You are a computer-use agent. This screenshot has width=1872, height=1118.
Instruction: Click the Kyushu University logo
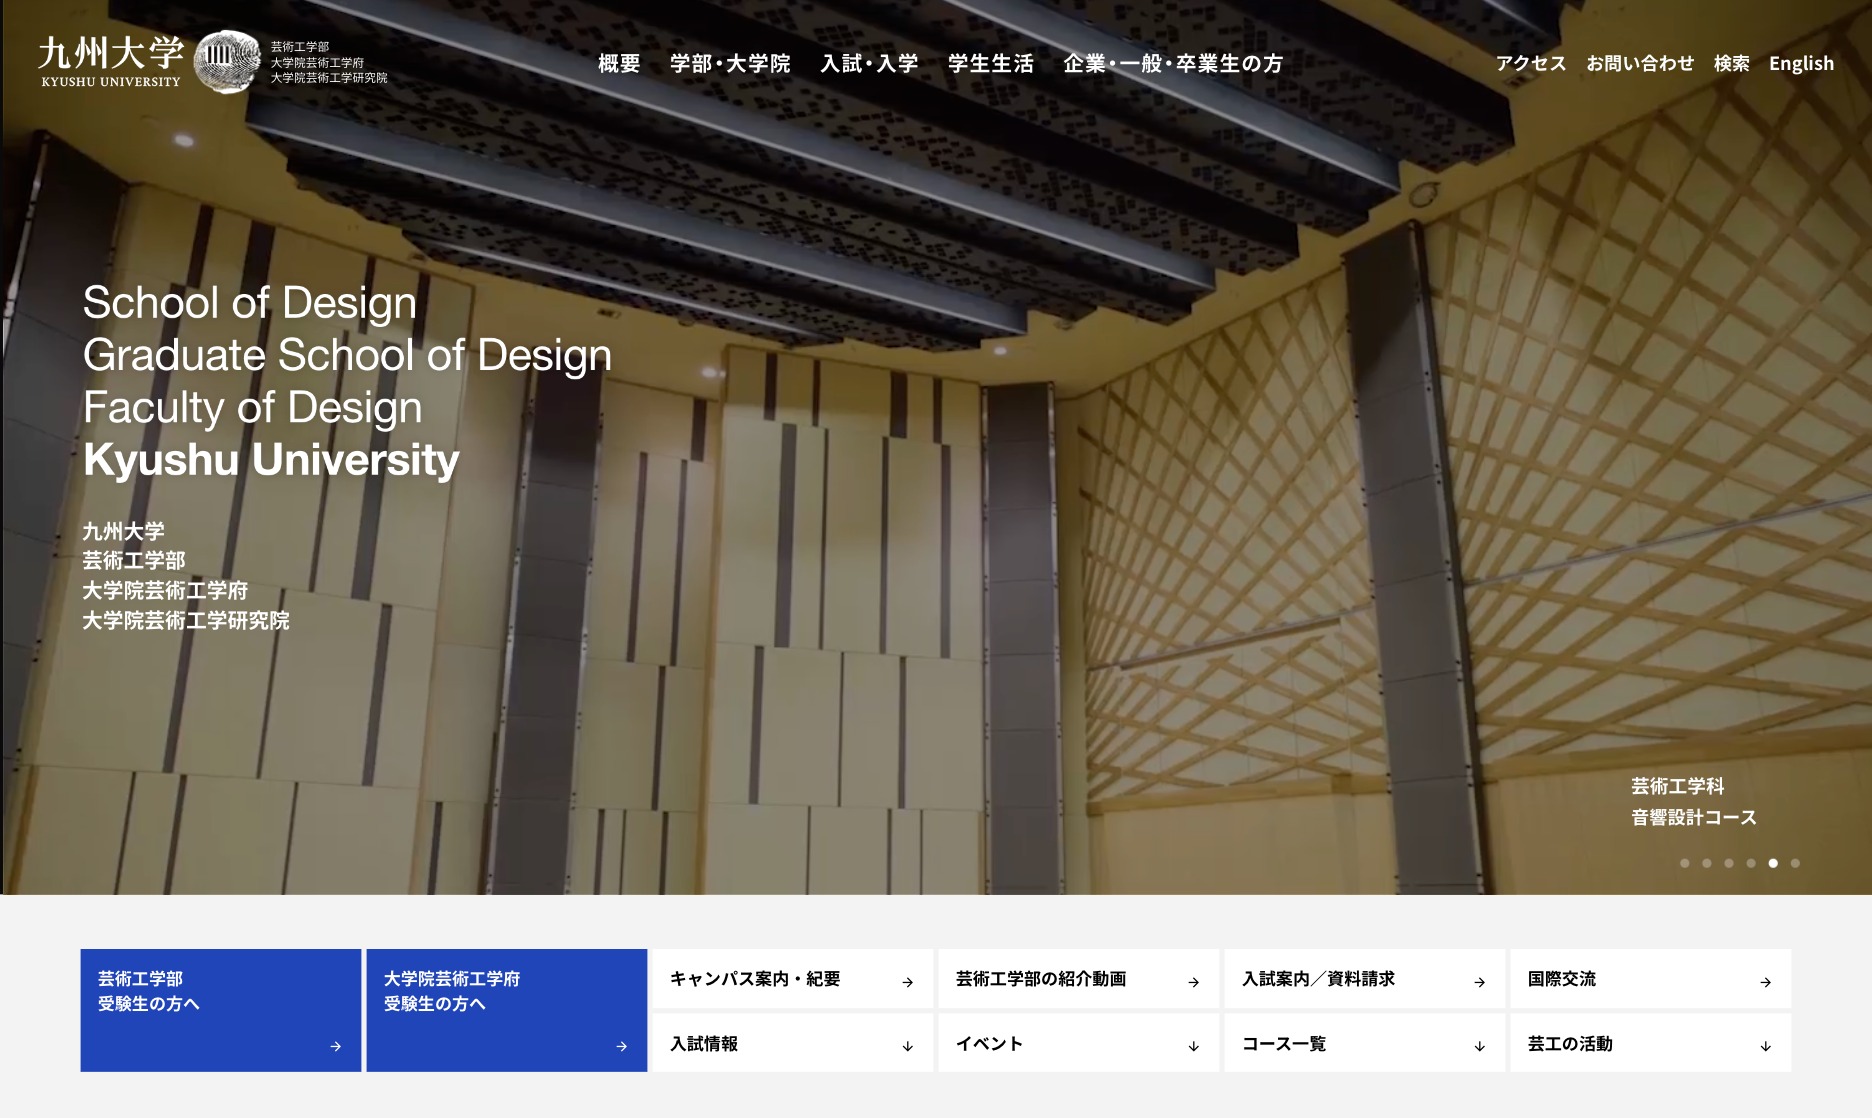tap(110, 62)
